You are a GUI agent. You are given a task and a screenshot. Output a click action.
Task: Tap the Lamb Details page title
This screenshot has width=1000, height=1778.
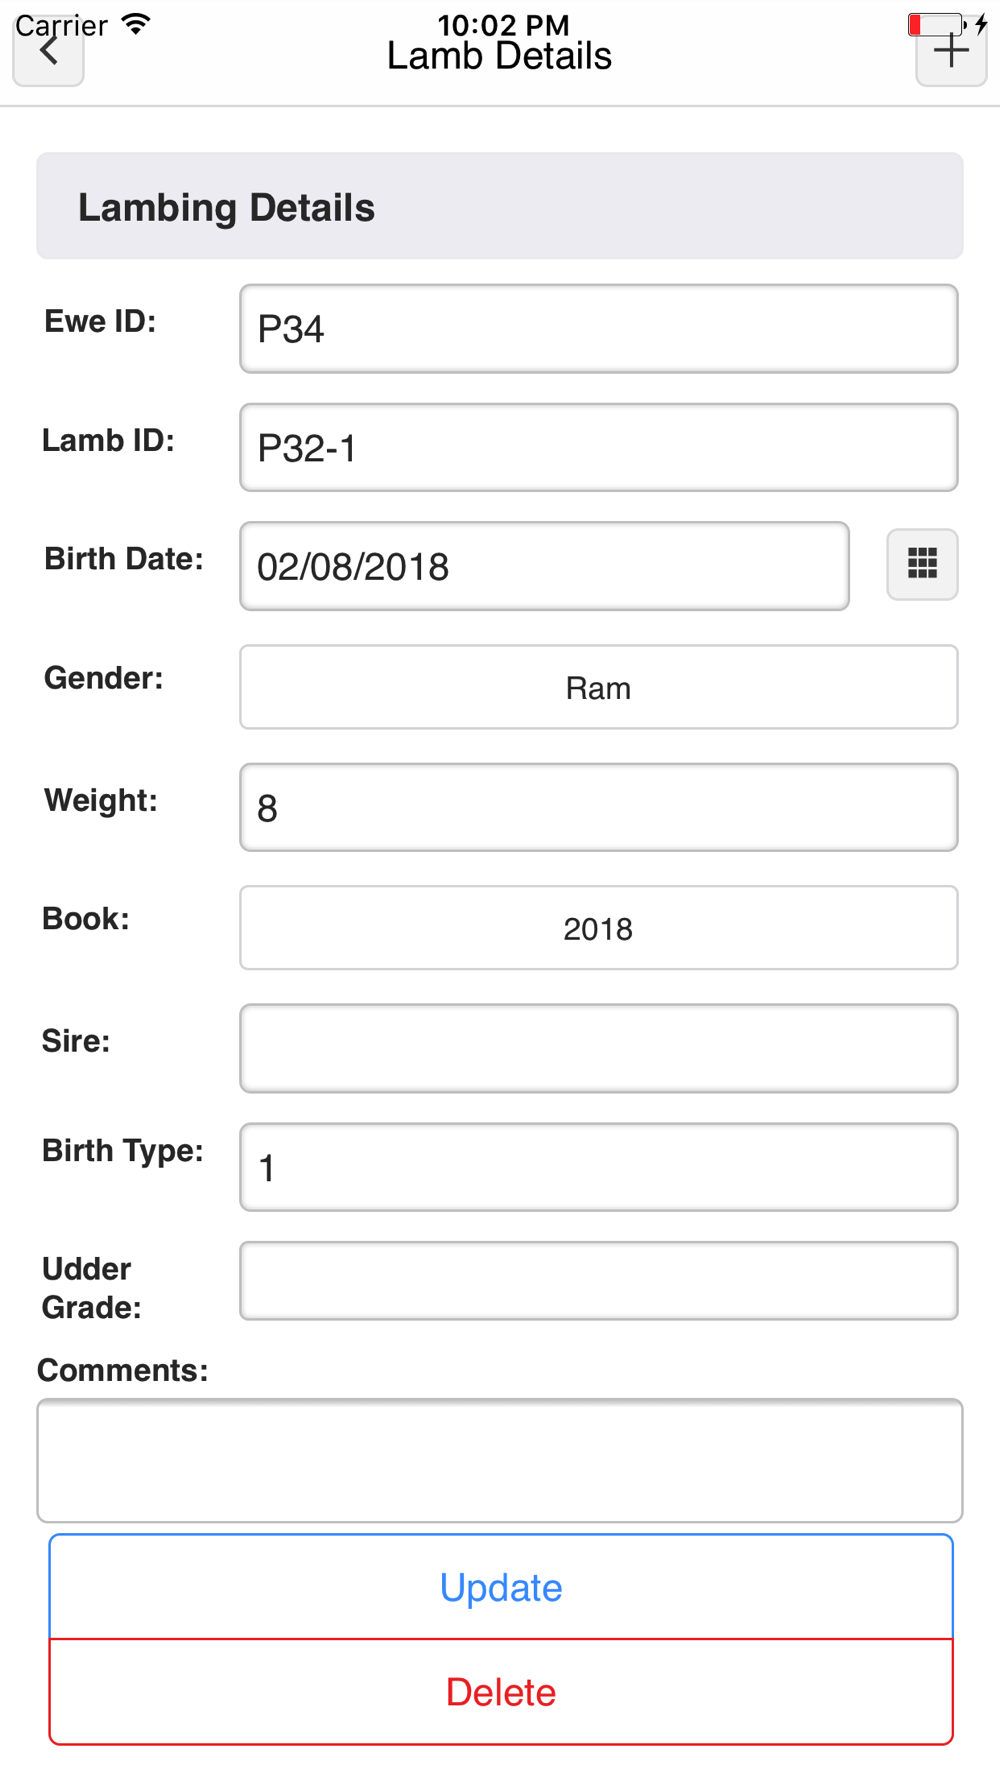[499, 58]
